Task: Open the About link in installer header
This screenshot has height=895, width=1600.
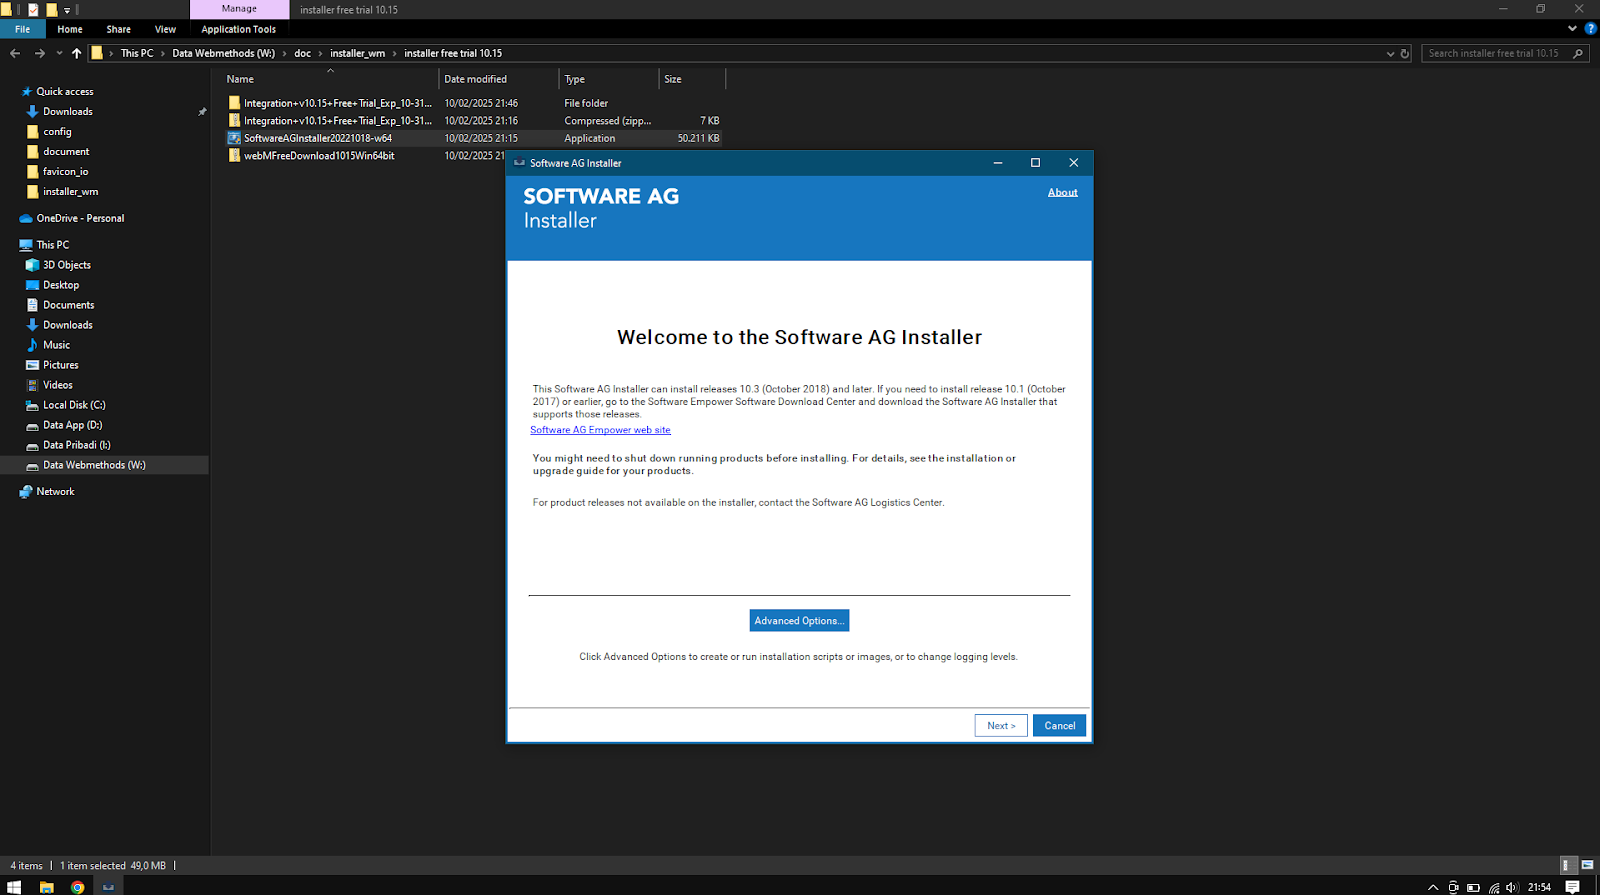Action: tap(1062, 192)
